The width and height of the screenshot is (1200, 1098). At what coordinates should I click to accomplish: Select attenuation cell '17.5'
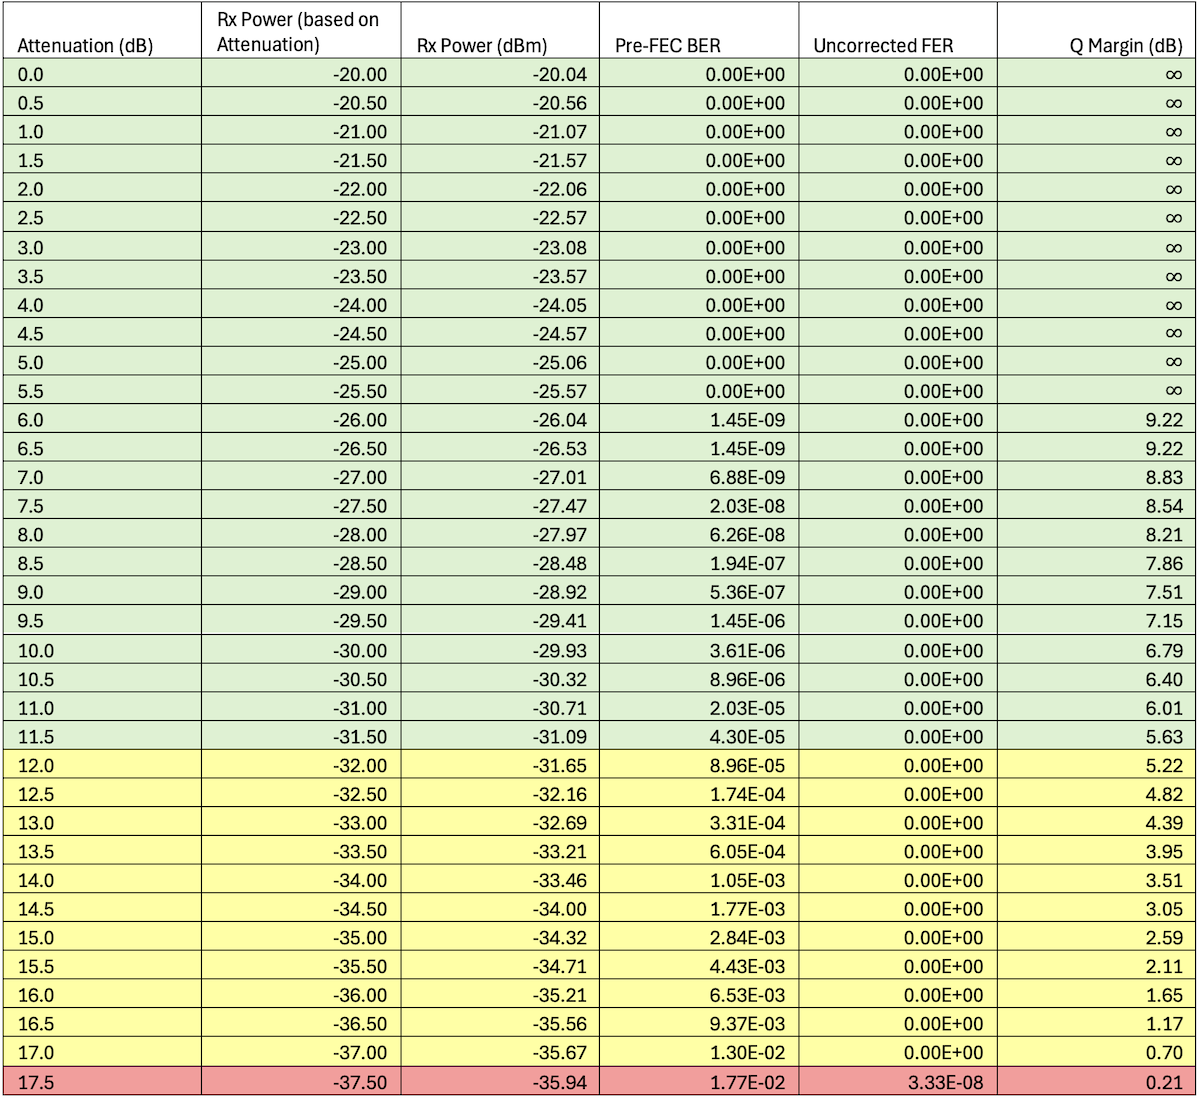coord(101,1083)
